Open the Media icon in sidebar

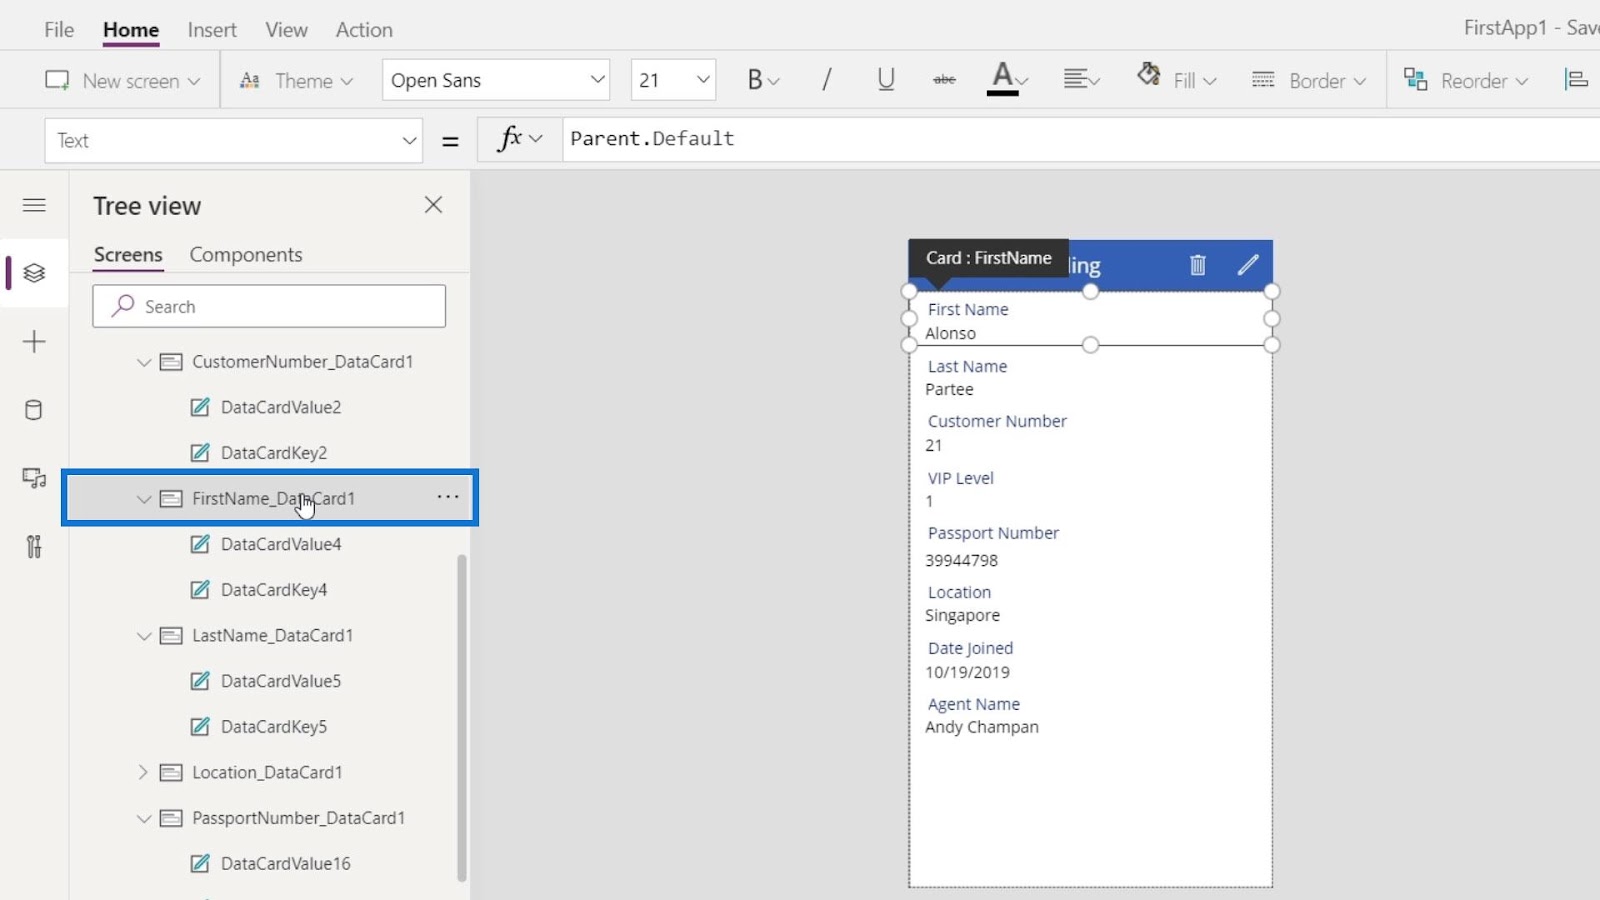pos(34,478)
